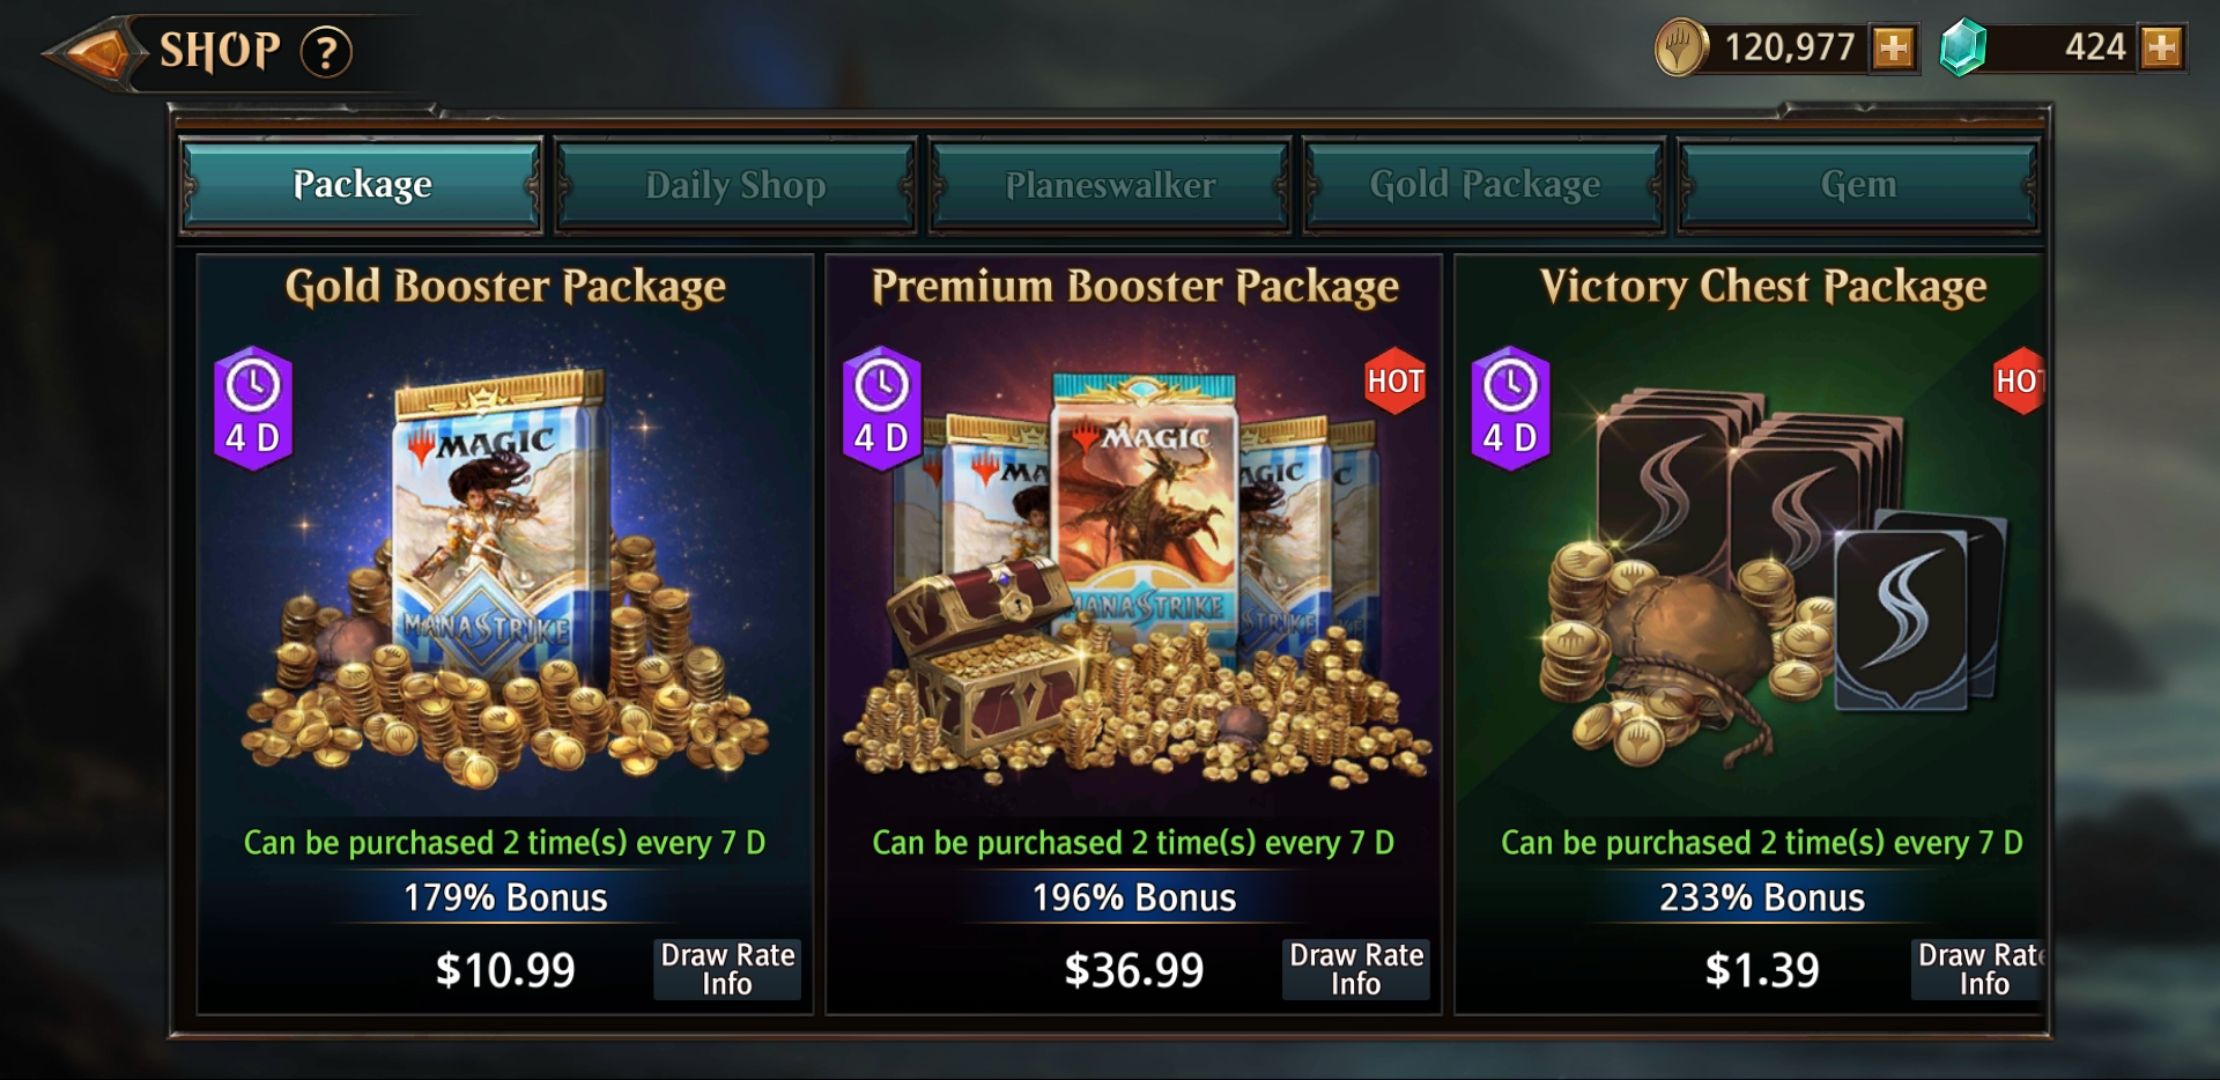The width and height of the screenshot is (2220, 1080).
Task: Select the Gold Package tab
Action: 1484,185
